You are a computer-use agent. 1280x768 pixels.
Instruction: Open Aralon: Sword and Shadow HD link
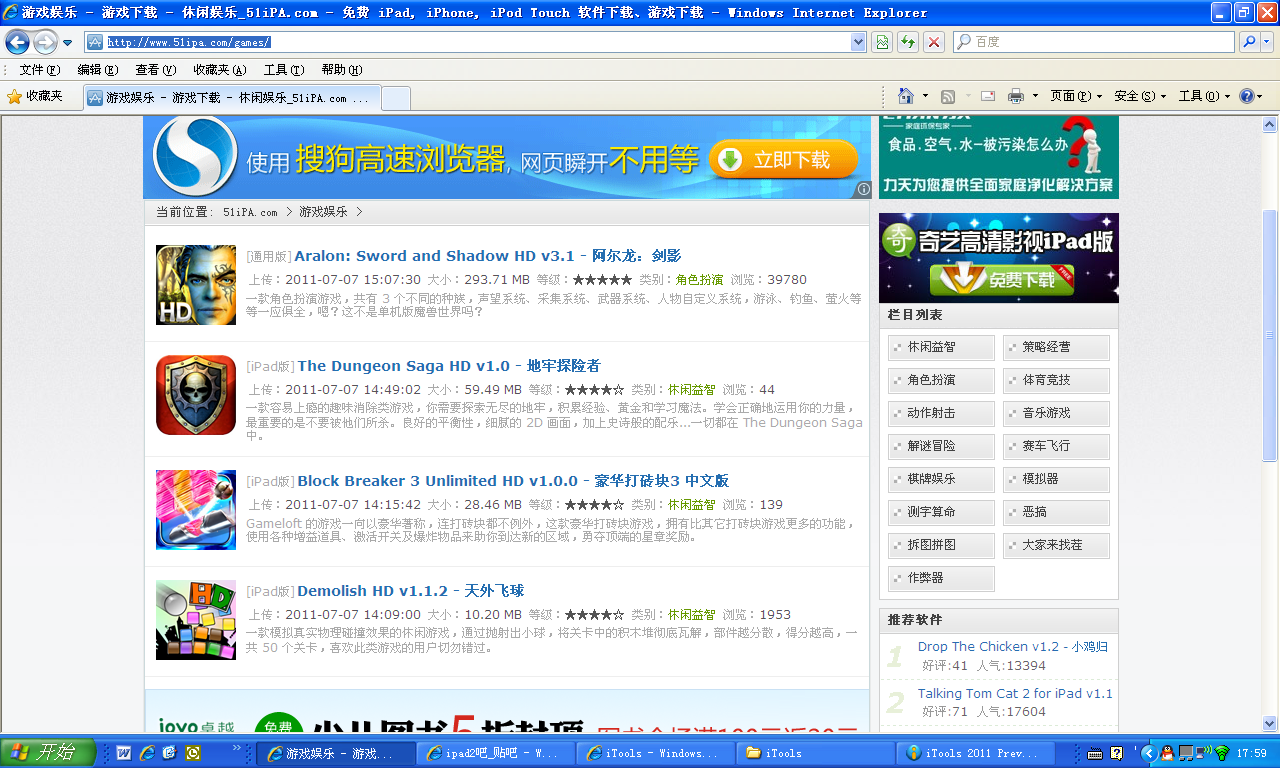click(434, 256)
